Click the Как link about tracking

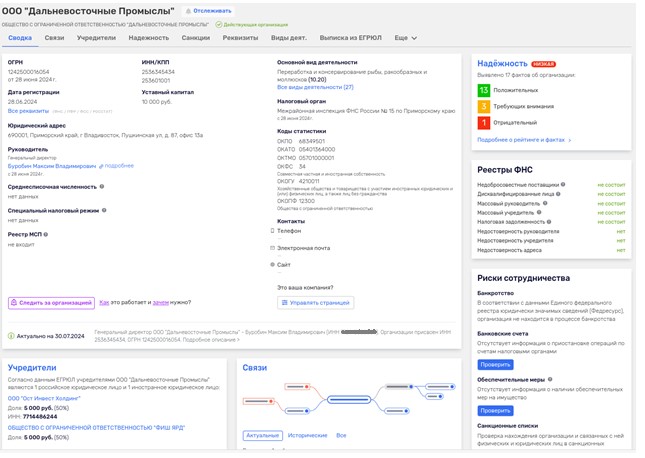coord(104,302)
